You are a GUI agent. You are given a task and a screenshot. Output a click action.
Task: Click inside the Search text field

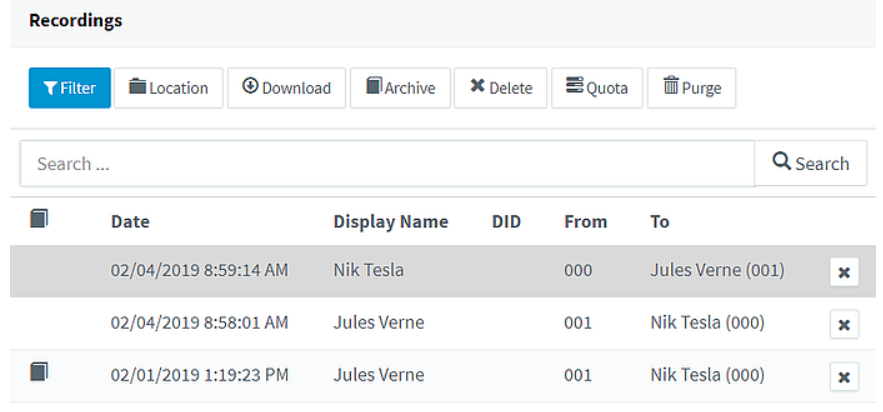[x=387, y=164]
